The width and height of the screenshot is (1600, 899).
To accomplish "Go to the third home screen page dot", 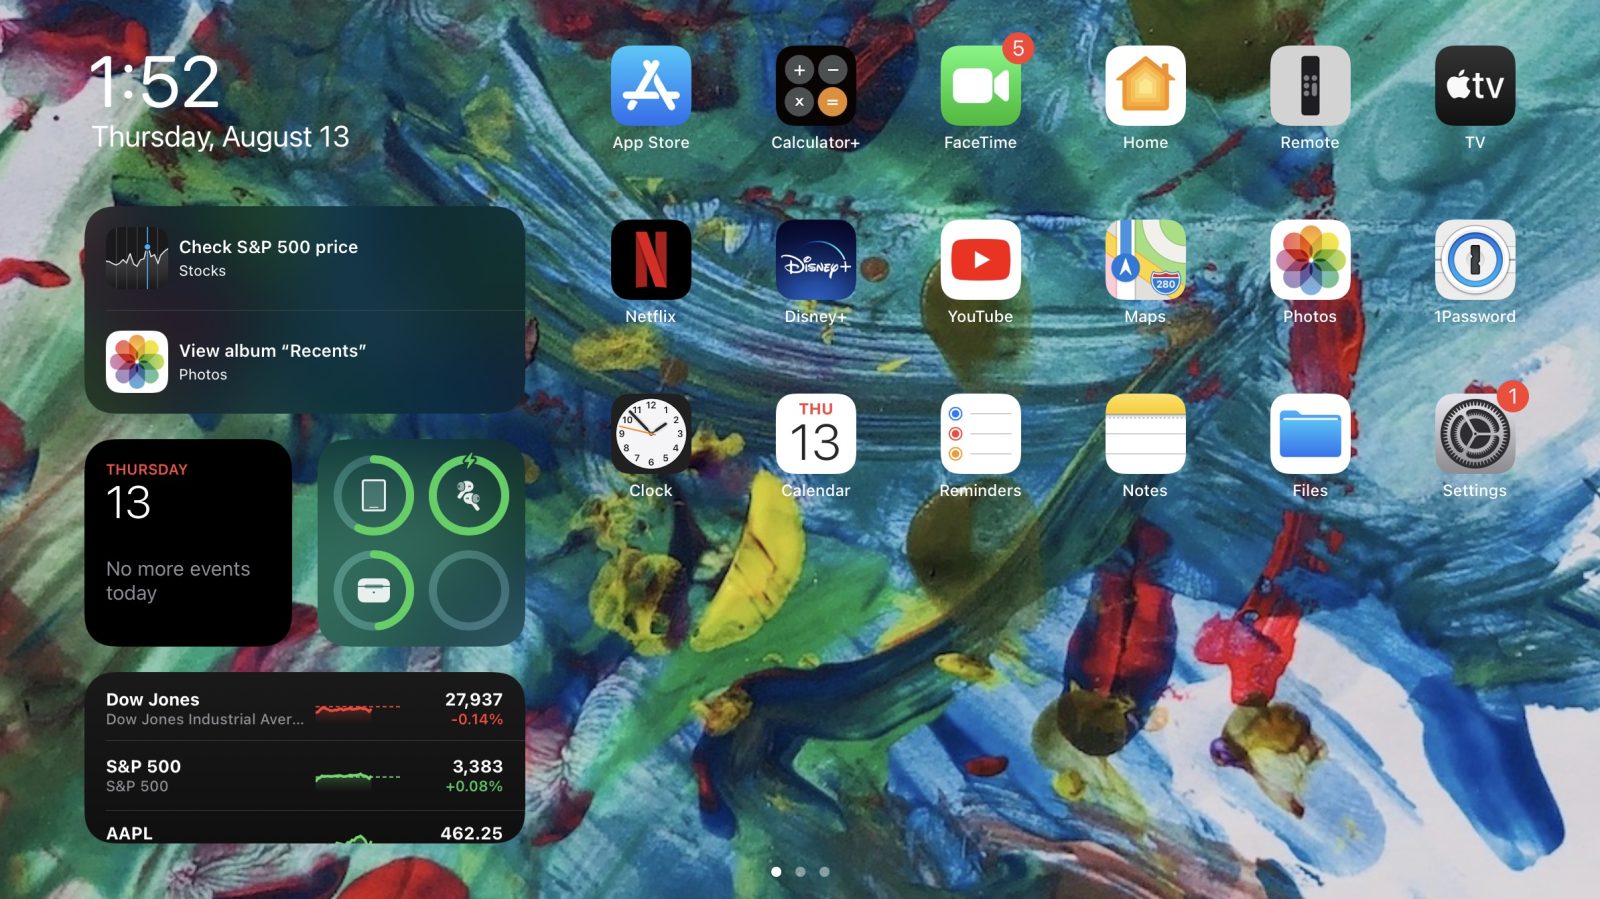I will (824, 872).
